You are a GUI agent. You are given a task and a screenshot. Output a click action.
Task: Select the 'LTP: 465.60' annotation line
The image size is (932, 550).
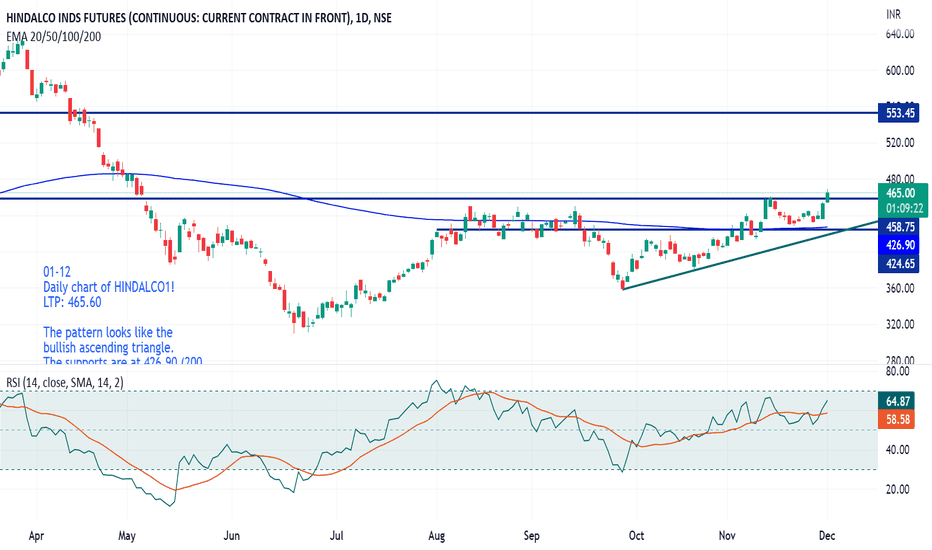coord(72,302)
